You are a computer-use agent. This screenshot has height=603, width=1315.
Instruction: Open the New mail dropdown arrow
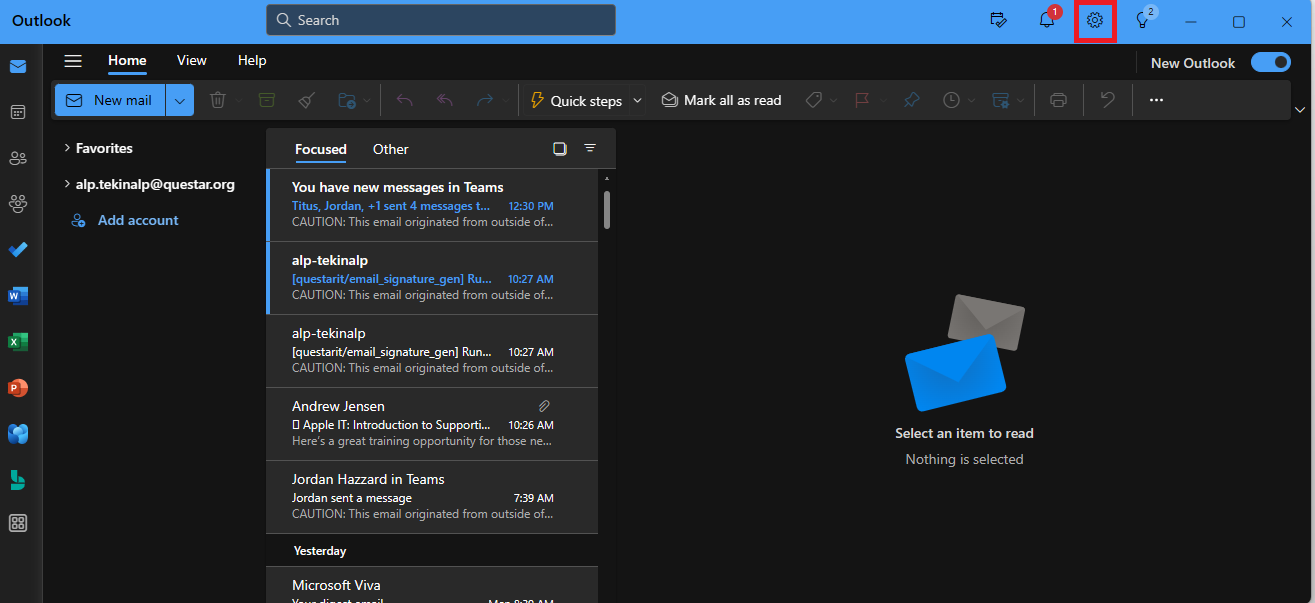181,100
